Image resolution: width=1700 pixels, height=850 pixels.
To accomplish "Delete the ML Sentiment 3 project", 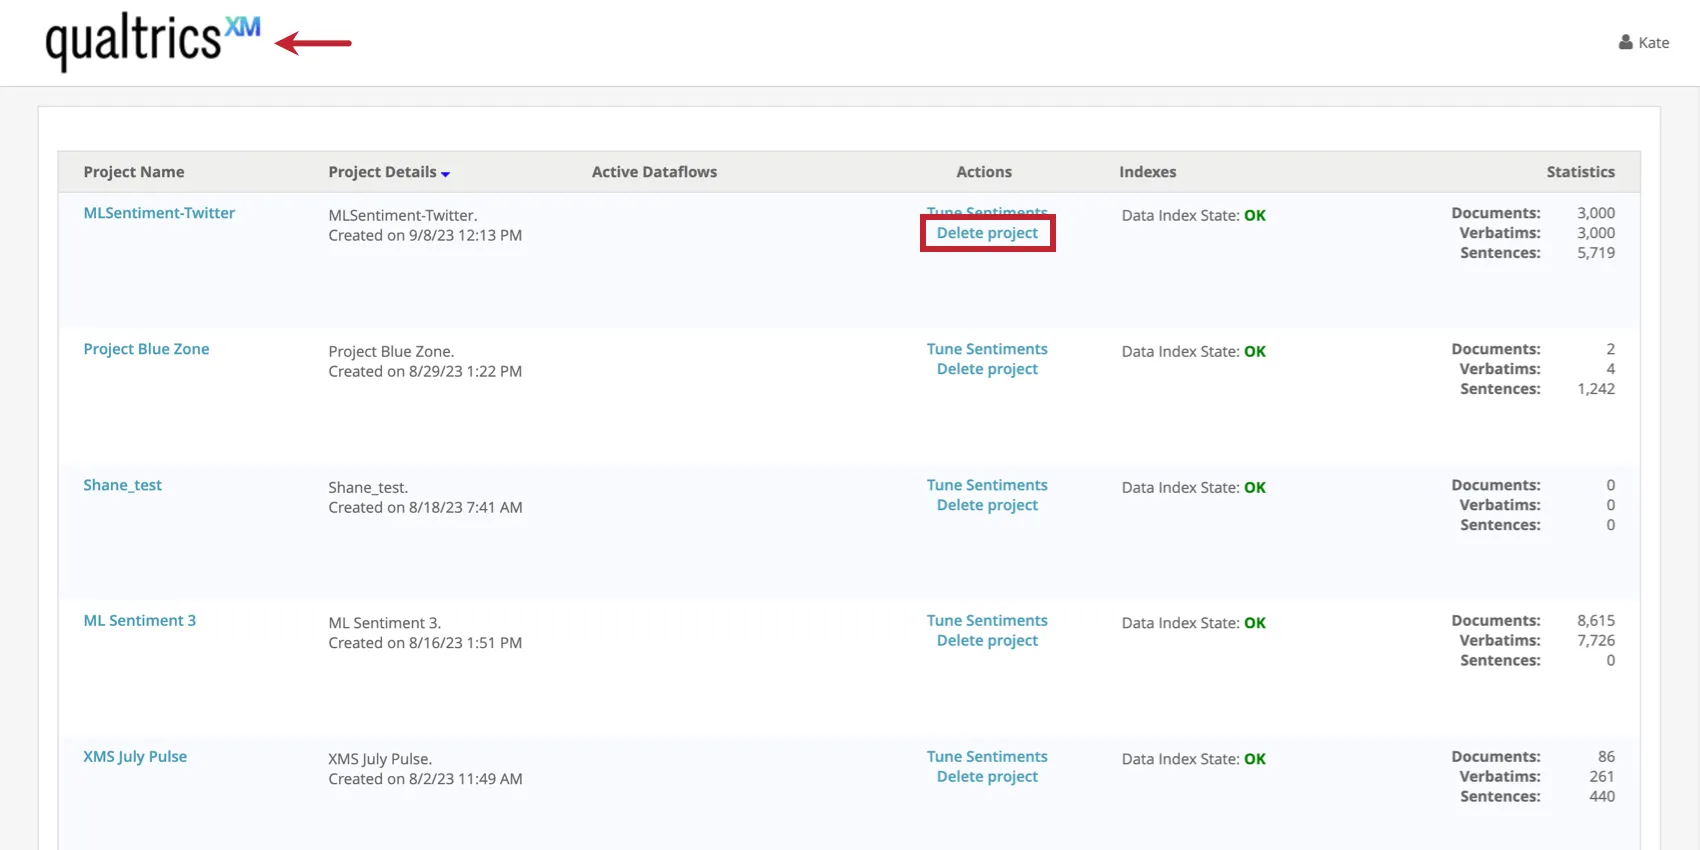I will click(987, 641).
